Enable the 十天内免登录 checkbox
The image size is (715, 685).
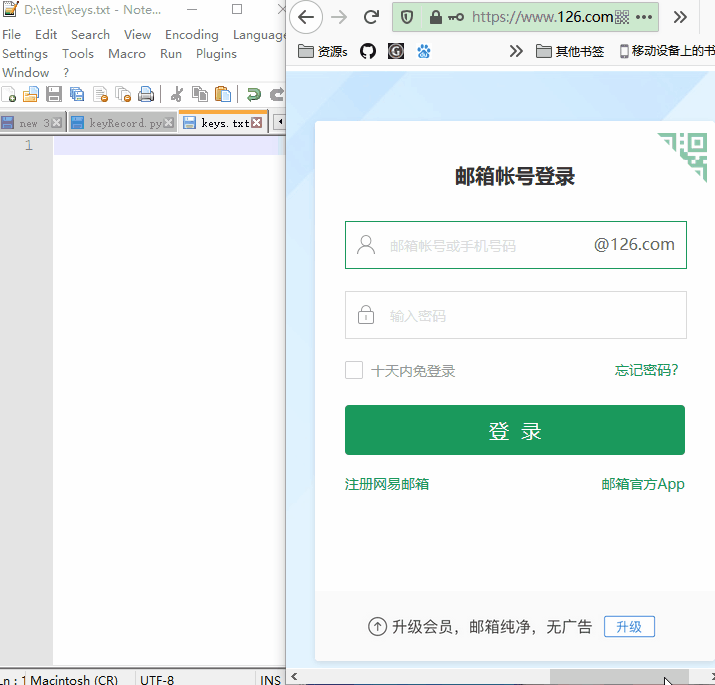354,370
